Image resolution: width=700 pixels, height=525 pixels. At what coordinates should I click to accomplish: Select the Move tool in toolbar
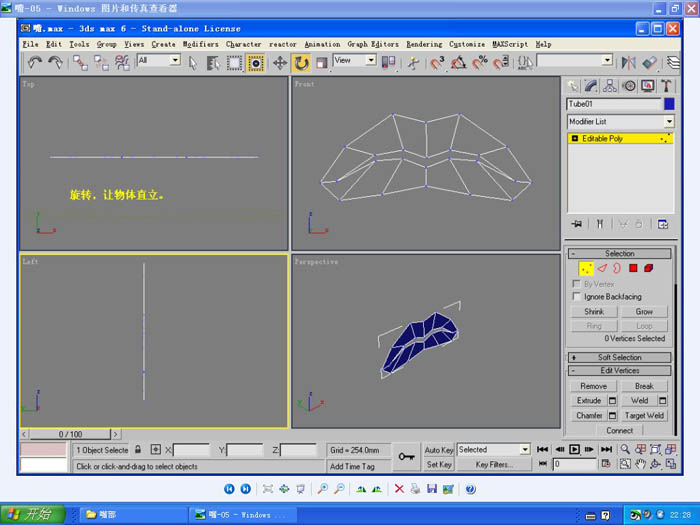click(279, 62)
